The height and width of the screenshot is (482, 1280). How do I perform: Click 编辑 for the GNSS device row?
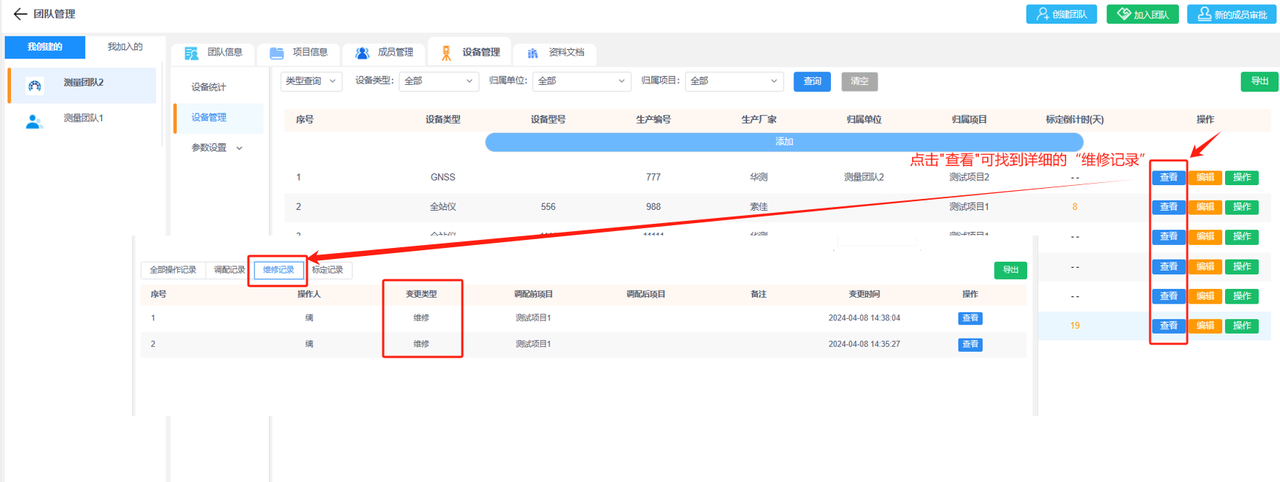tap(1205, 178)
